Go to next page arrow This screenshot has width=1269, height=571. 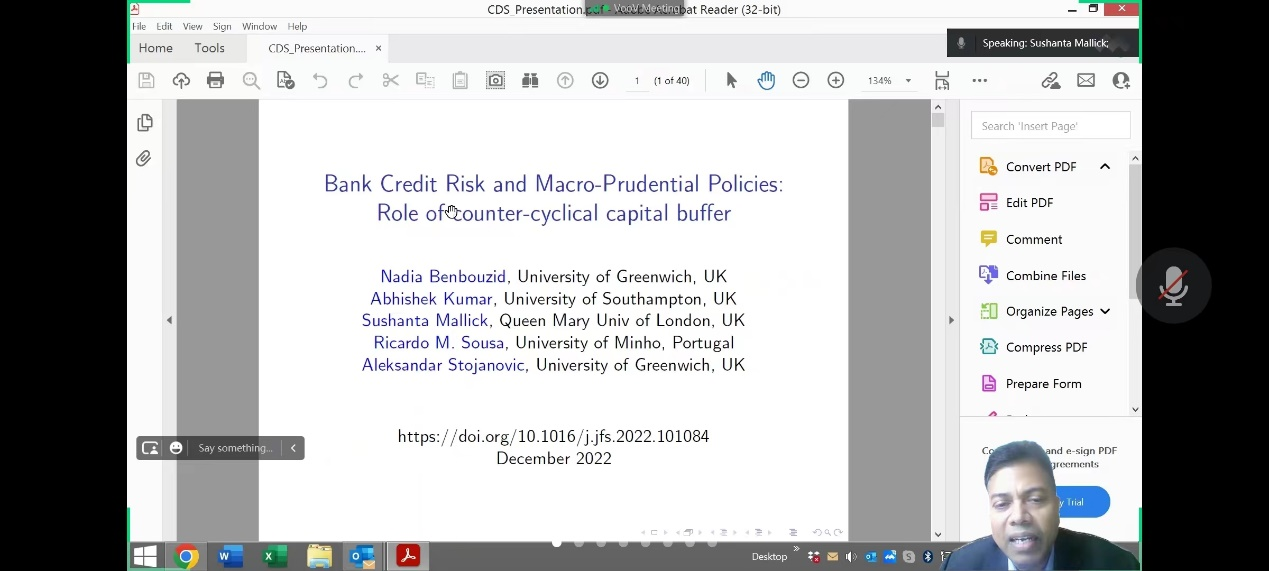[x=600, y=81]
